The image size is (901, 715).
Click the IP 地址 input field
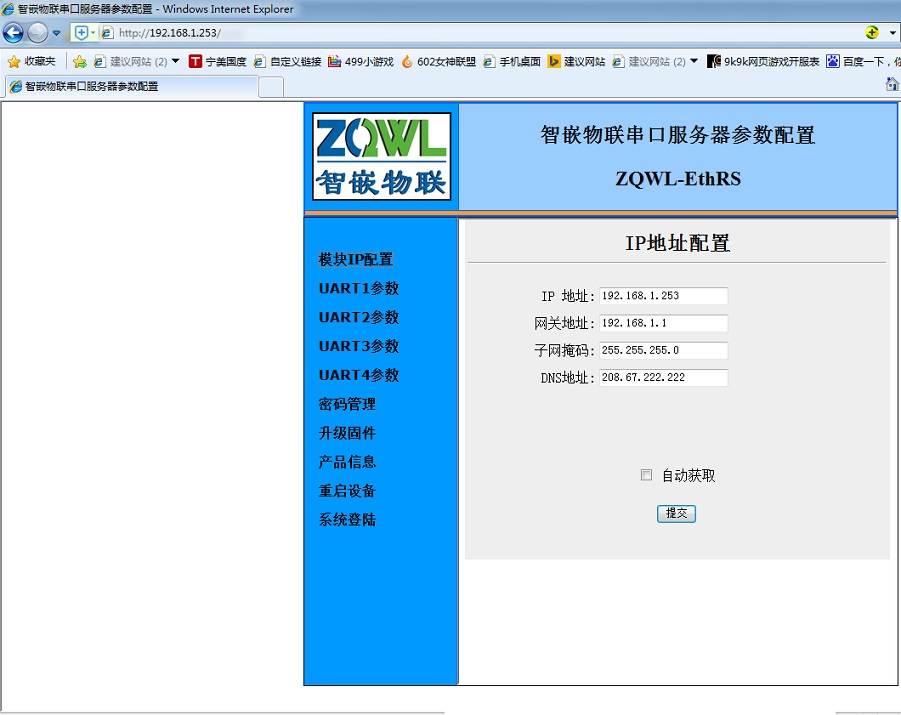tap(663, 296)
